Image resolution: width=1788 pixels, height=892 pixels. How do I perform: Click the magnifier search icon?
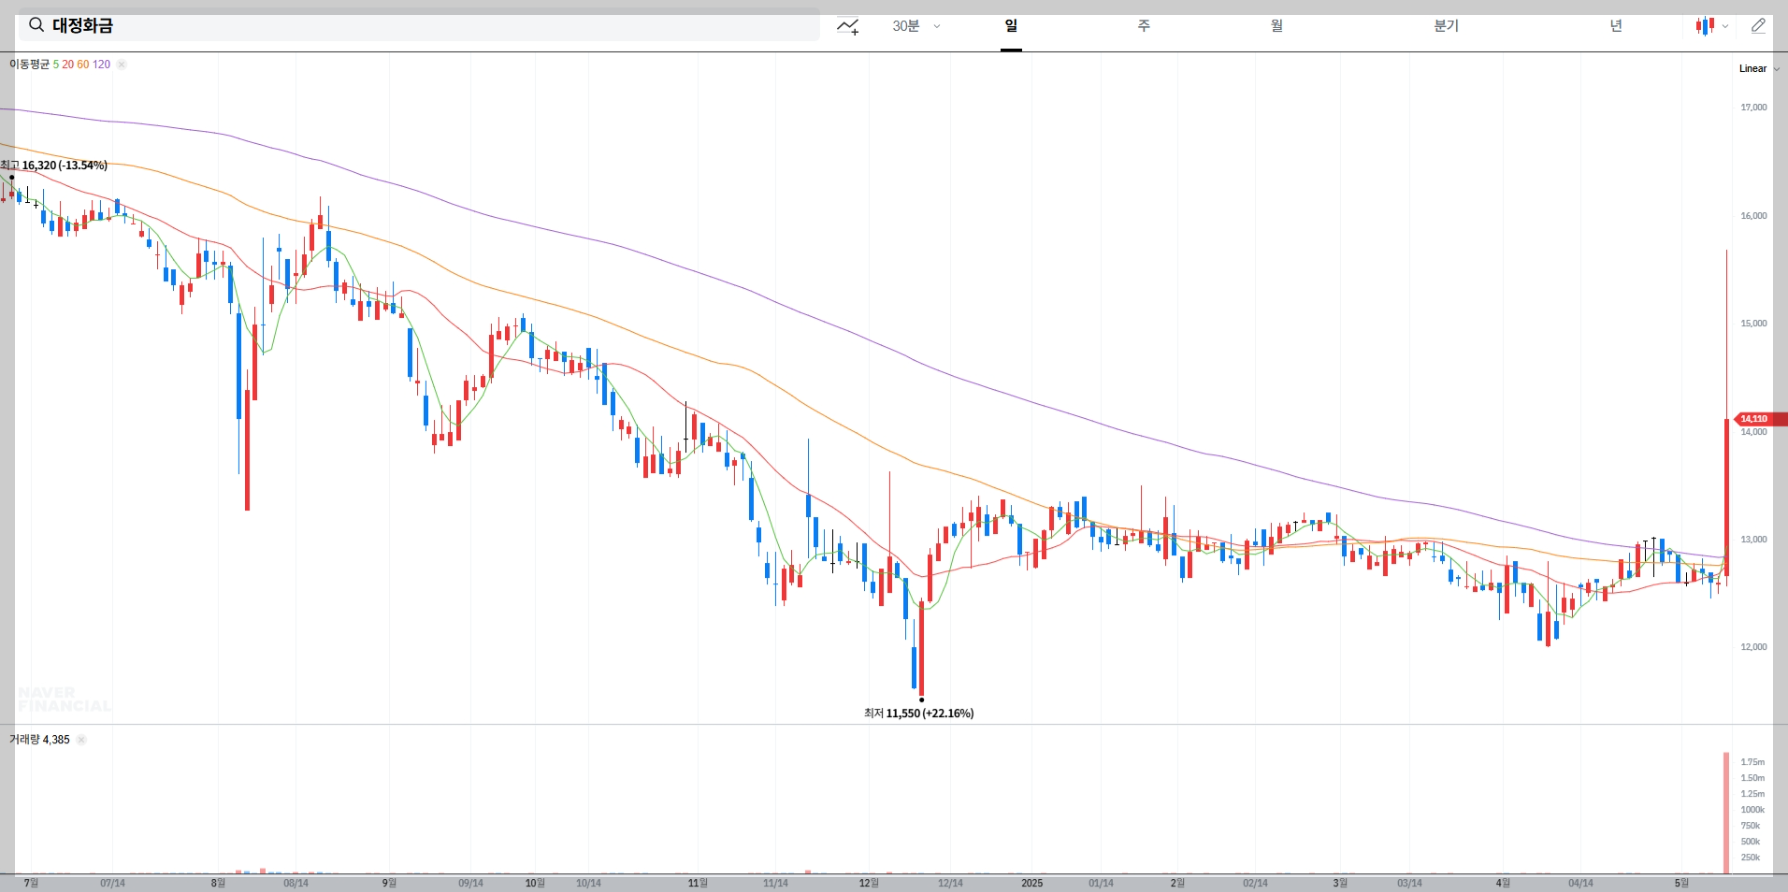tap(36, 25)
